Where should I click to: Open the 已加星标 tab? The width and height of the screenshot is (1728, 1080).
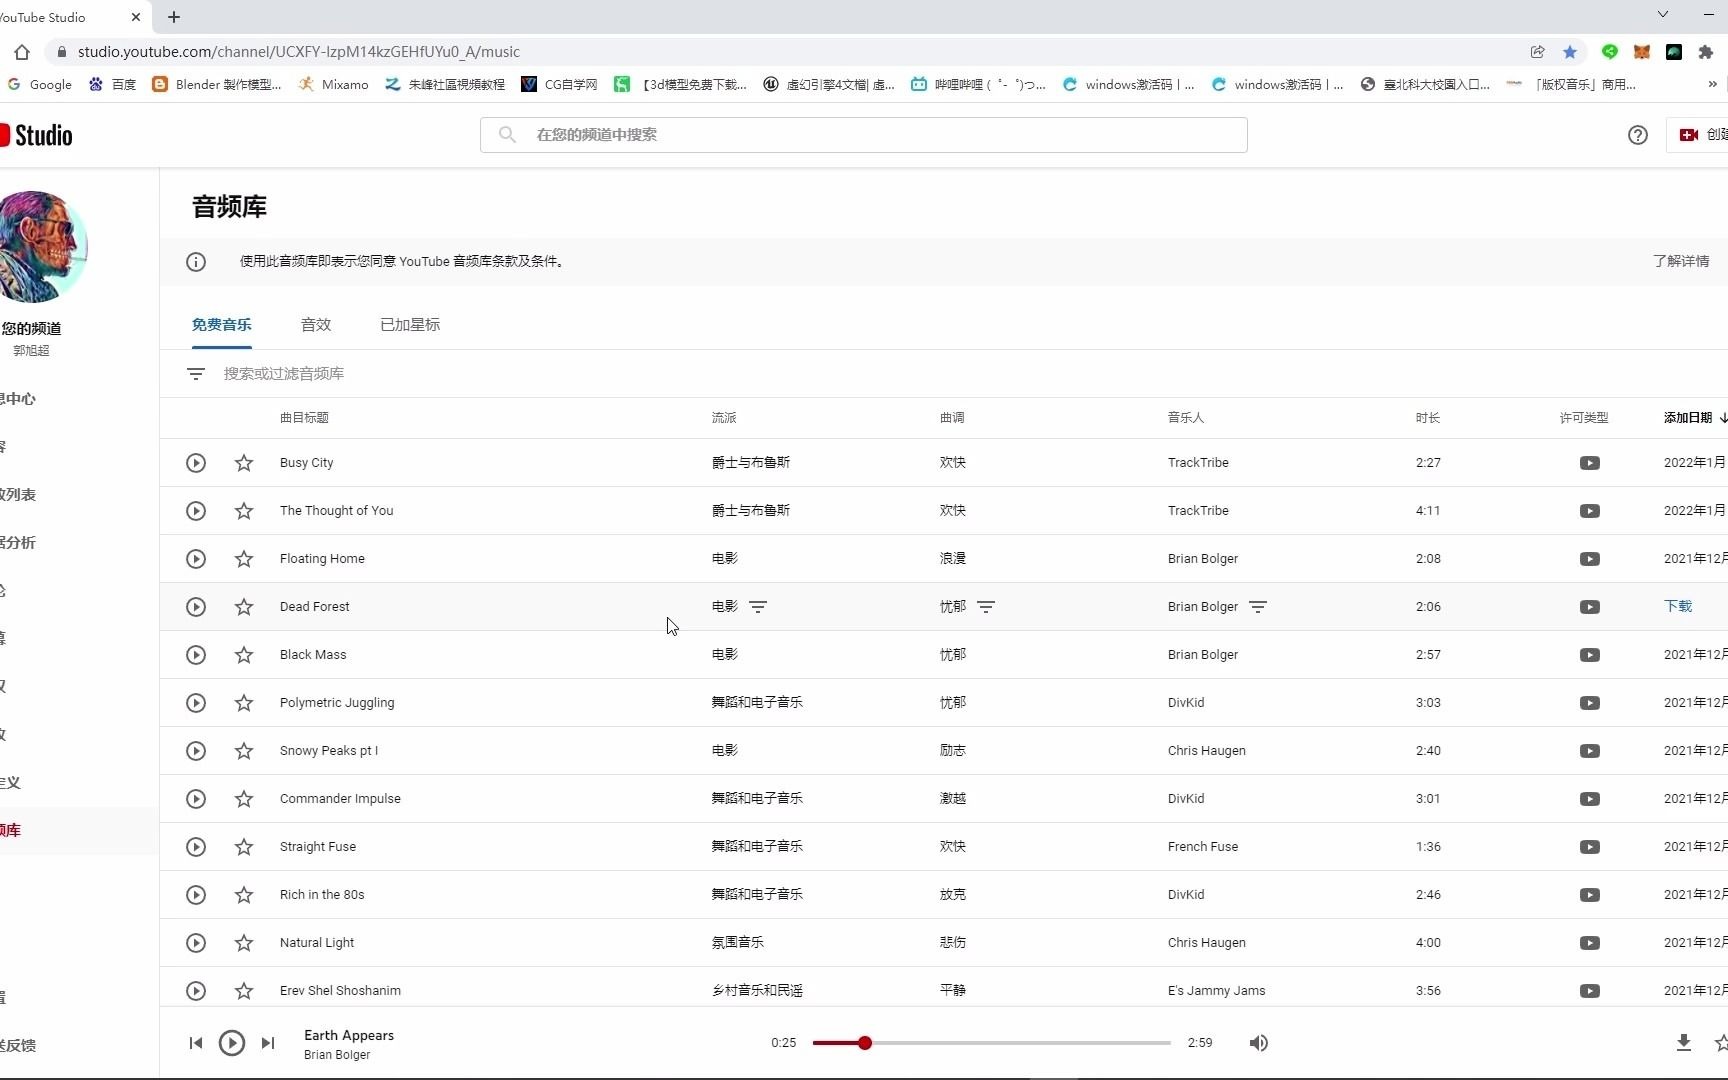coord(409,324)
